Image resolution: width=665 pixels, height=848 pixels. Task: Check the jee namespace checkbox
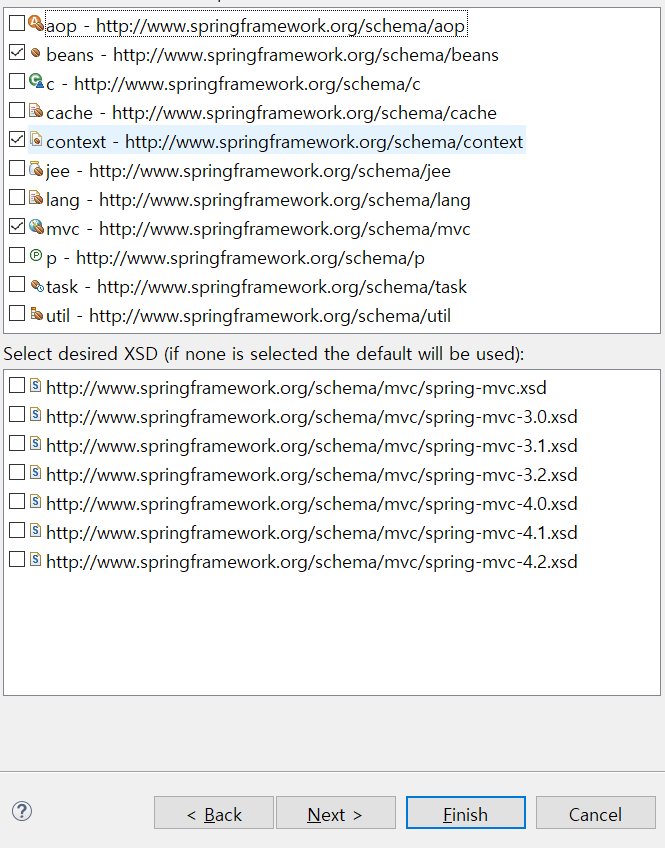pos(17,168)
